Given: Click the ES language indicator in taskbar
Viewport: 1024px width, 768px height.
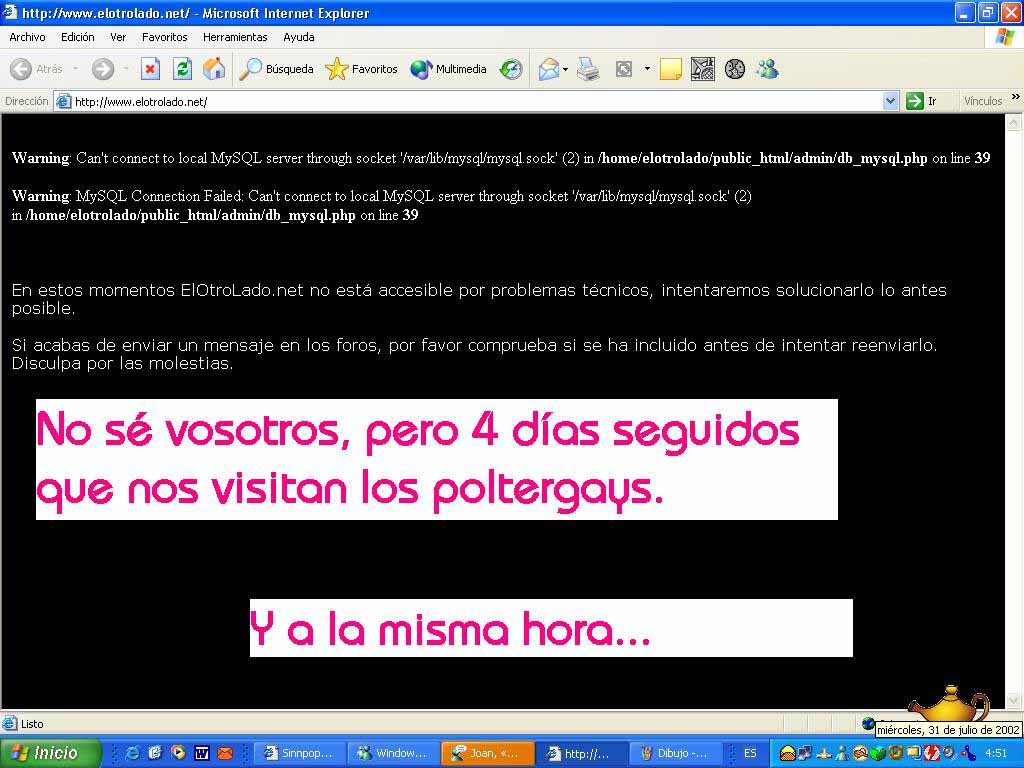Looking at the screenshot, I should point(750,753).
